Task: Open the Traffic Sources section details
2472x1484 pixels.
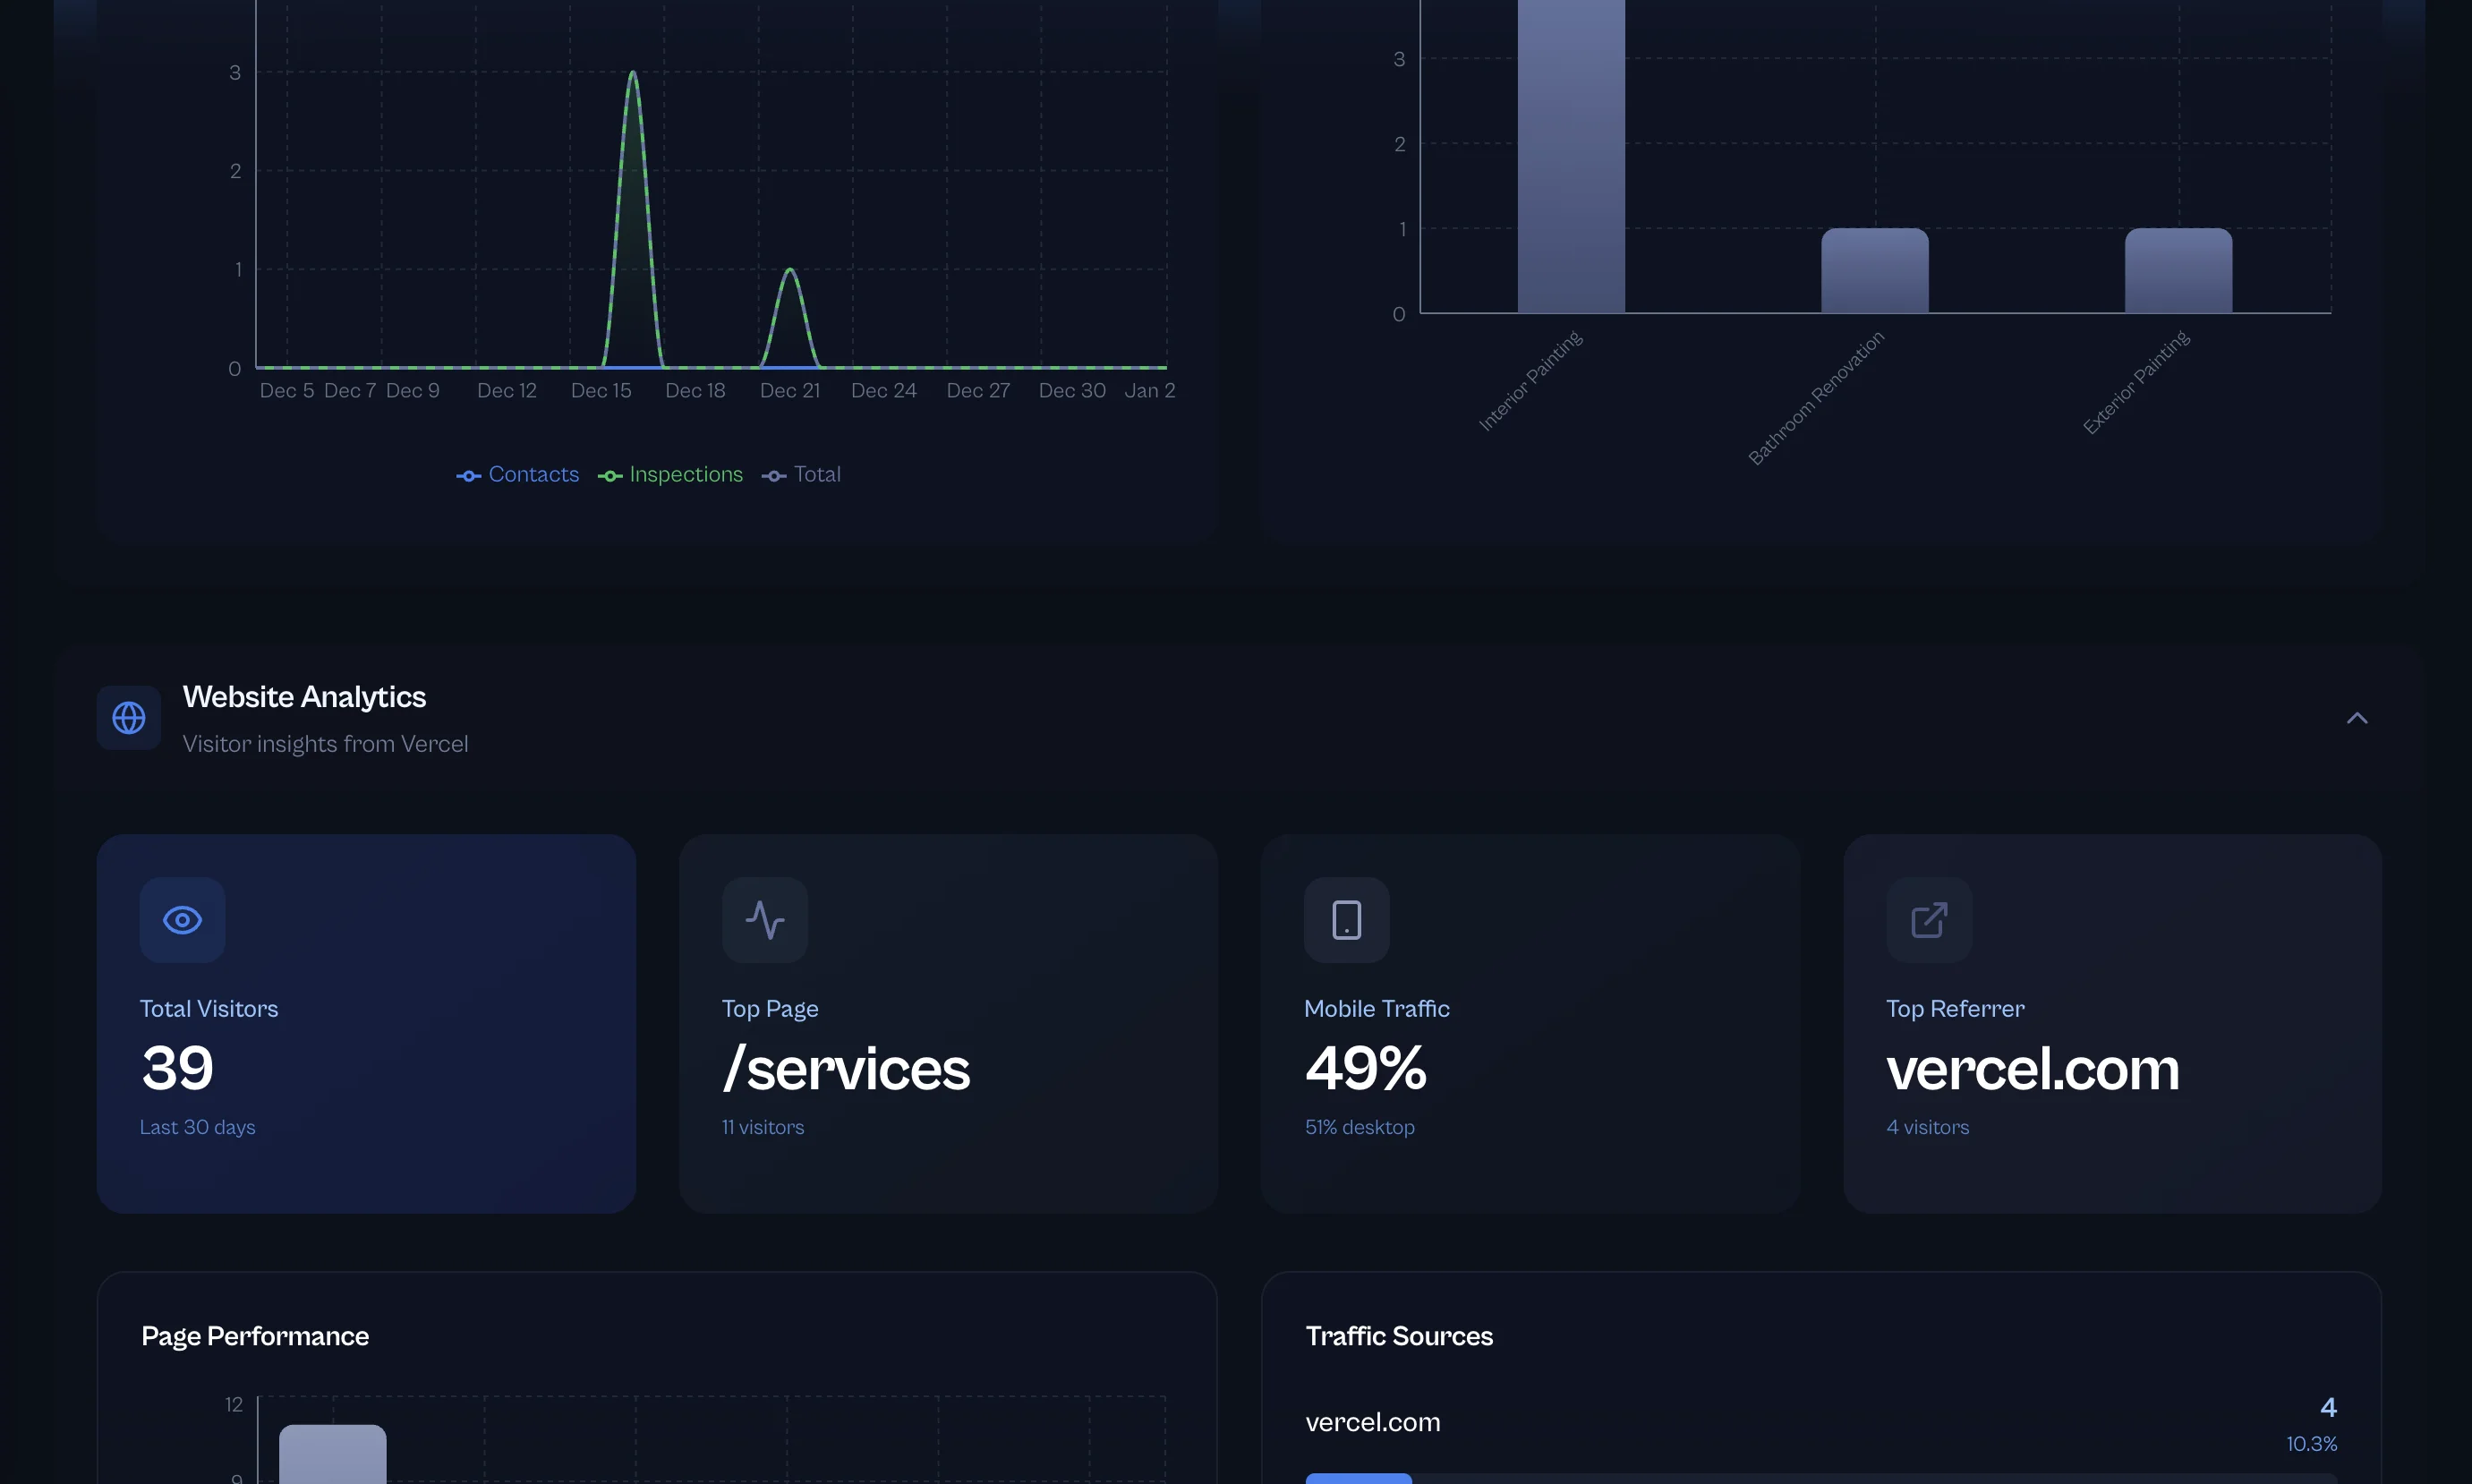Action: (x=1398, y=1335)
